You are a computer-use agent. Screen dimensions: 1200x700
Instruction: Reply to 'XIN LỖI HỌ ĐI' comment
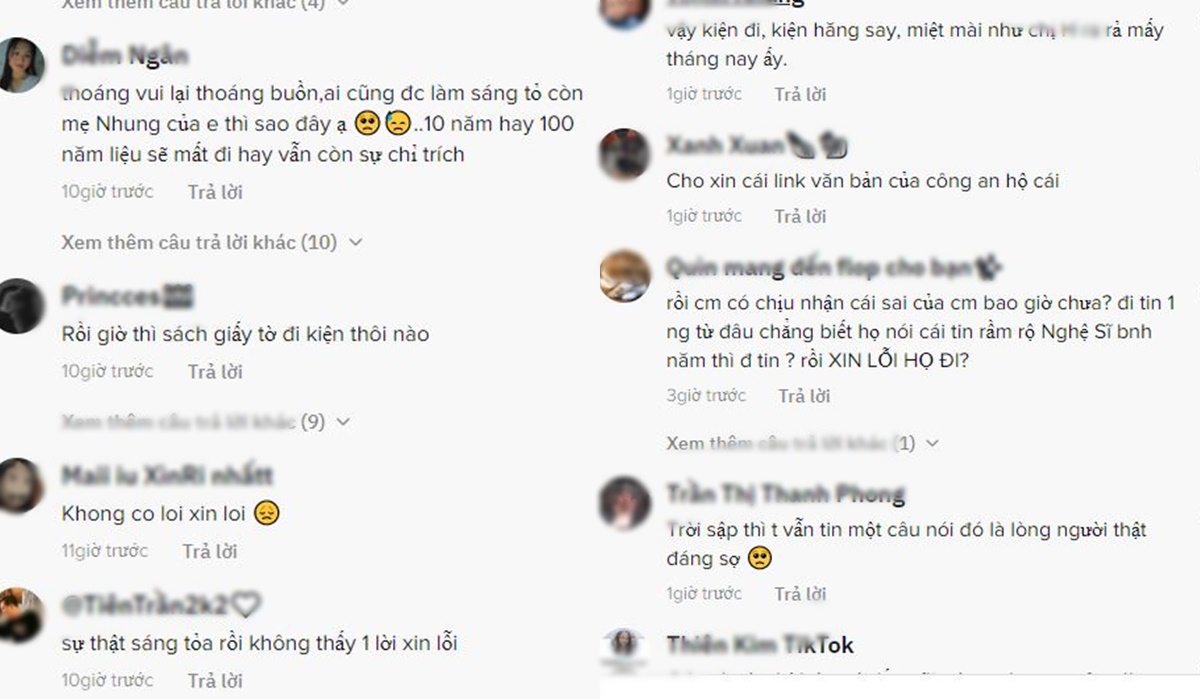coord(806,395)
